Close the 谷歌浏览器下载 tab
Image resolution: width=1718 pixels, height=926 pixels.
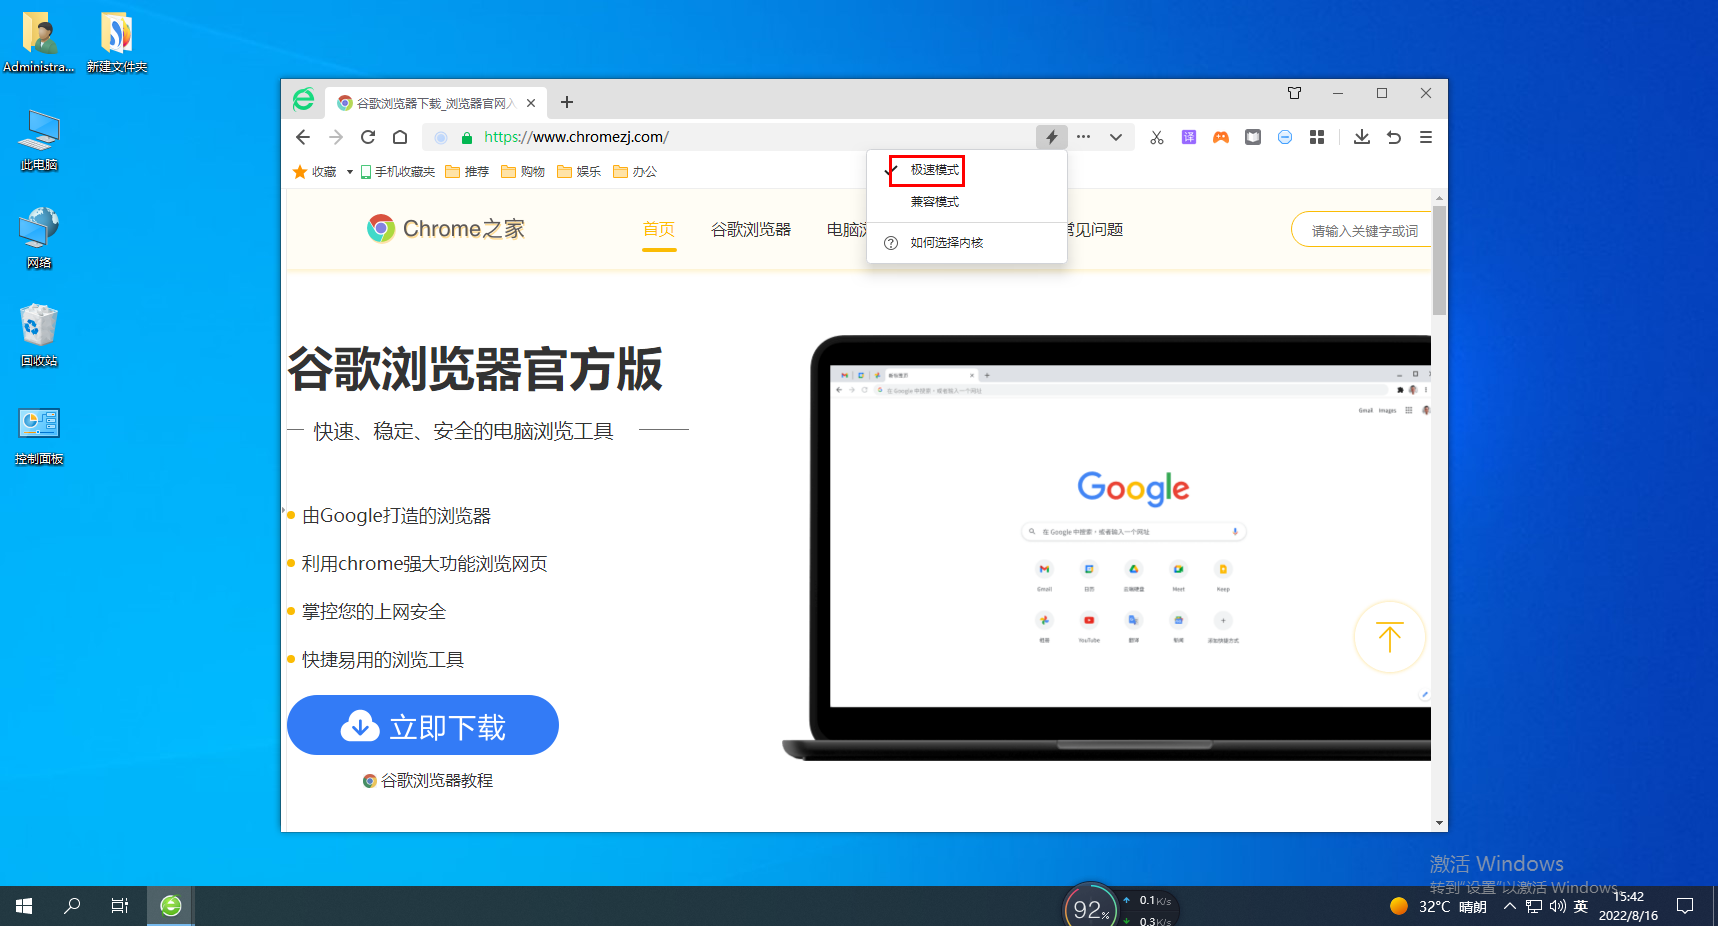(531, 103)
